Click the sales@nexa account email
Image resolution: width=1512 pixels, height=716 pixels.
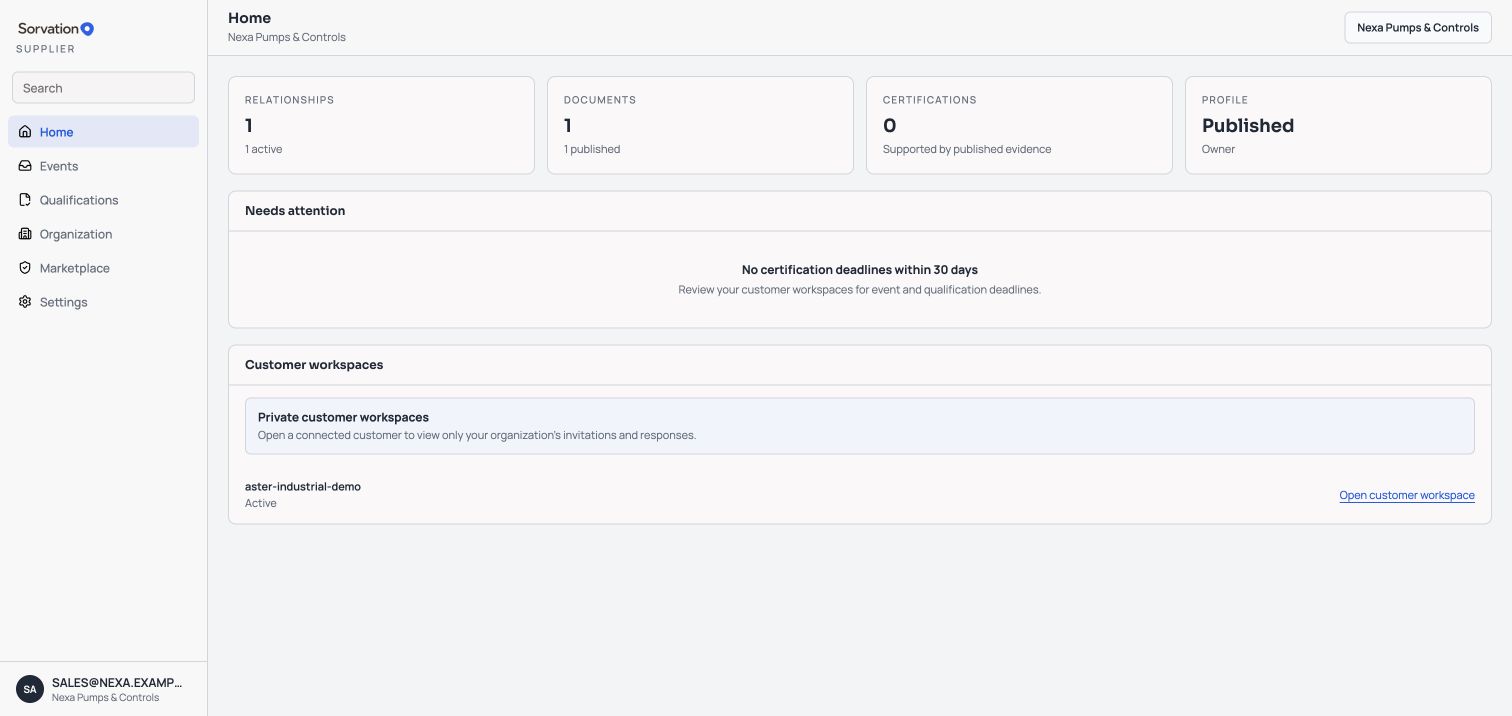[x=117, y=682]
